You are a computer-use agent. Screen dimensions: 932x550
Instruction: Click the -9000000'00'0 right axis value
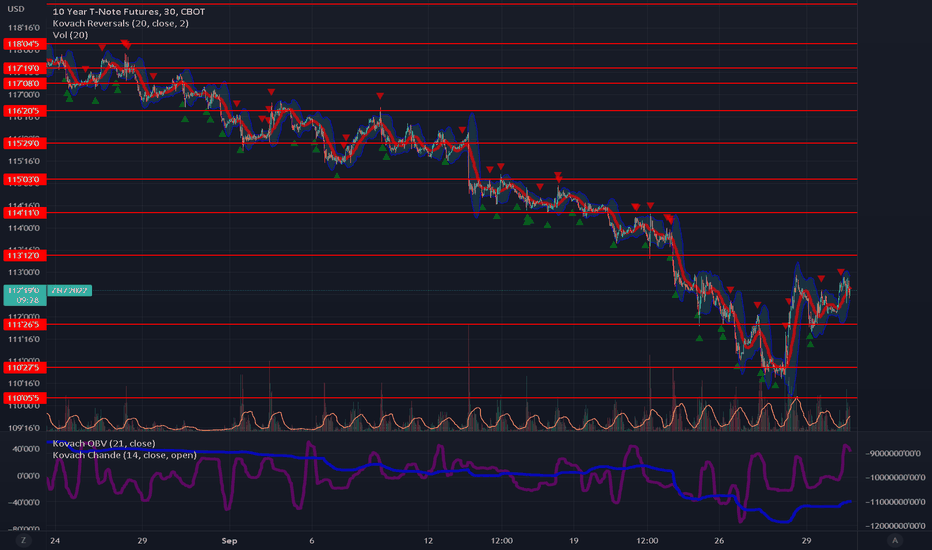tap(893, 453)
